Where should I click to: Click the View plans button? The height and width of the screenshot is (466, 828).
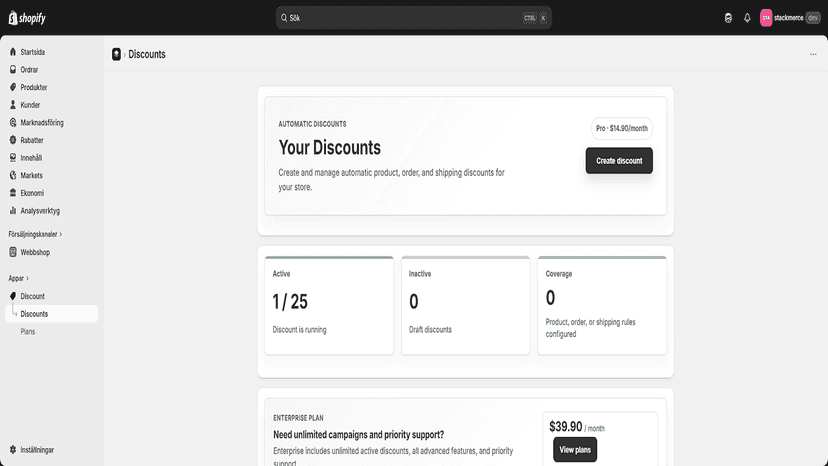575,450
